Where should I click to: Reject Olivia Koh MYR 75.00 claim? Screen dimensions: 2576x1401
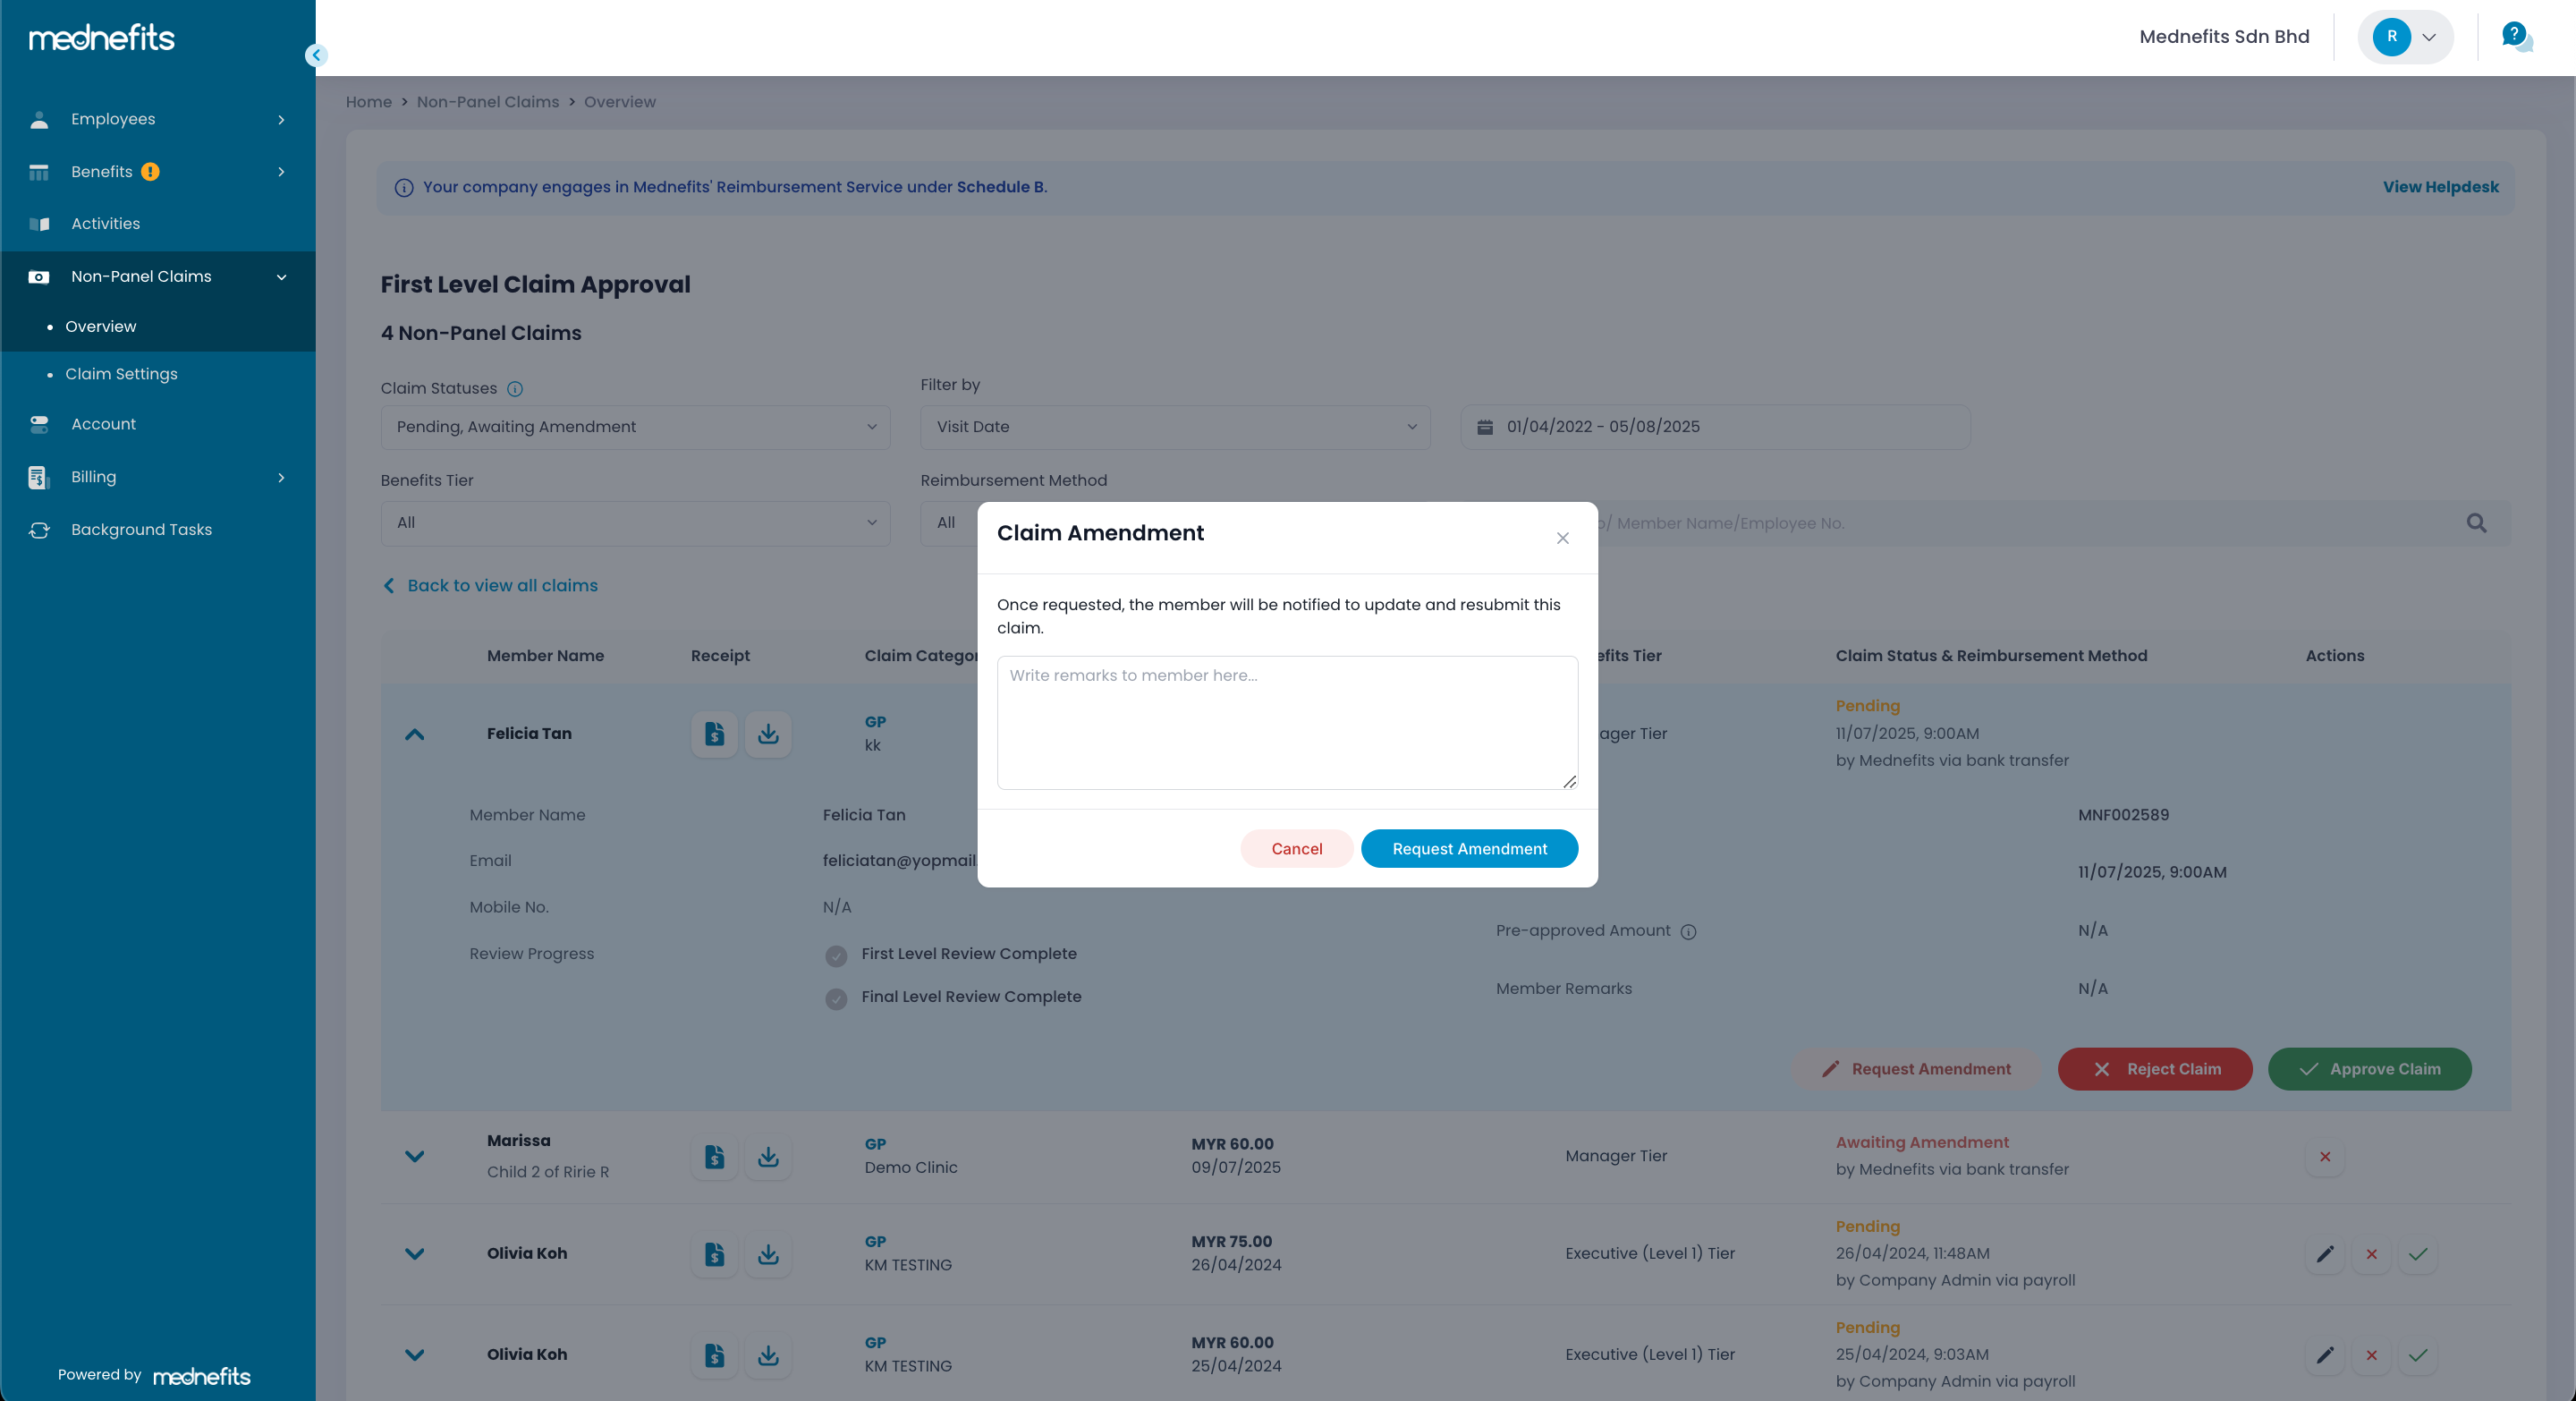(x=2371, y=1254)
